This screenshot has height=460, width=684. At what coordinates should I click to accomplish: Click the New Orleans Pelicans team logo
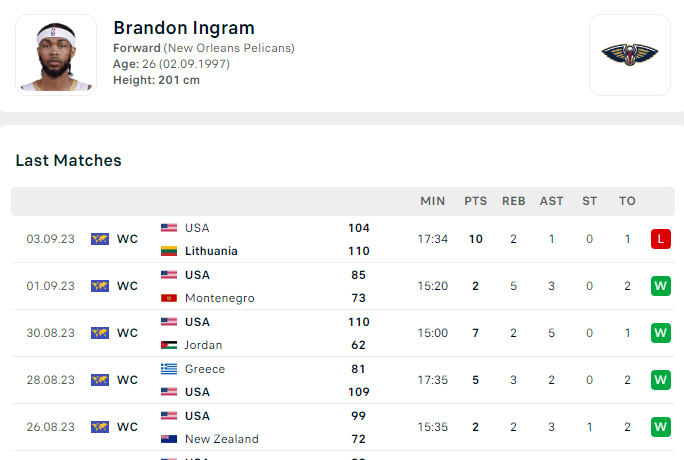tap(629, 55)
